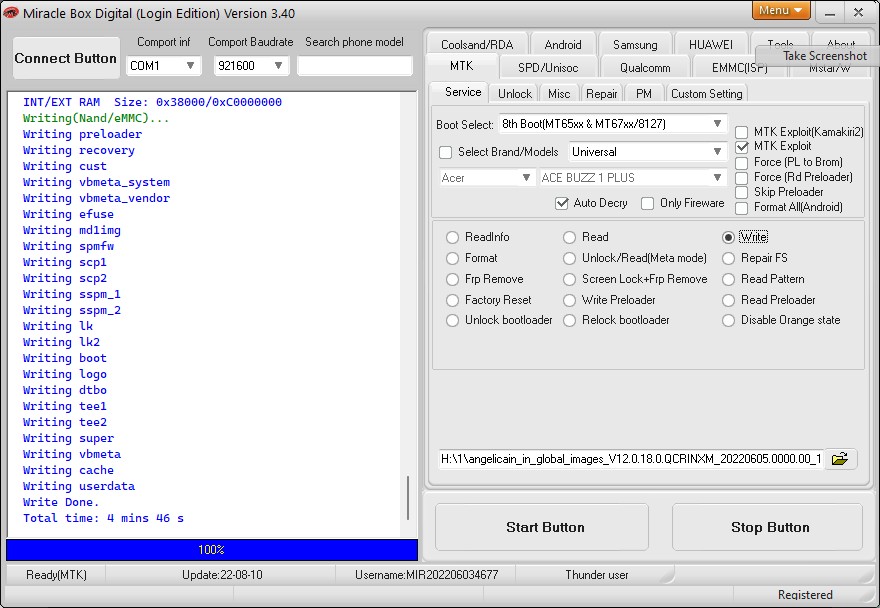Choose the Unlock bootloader radio option
880x608 pixels.
click(452, 321)
